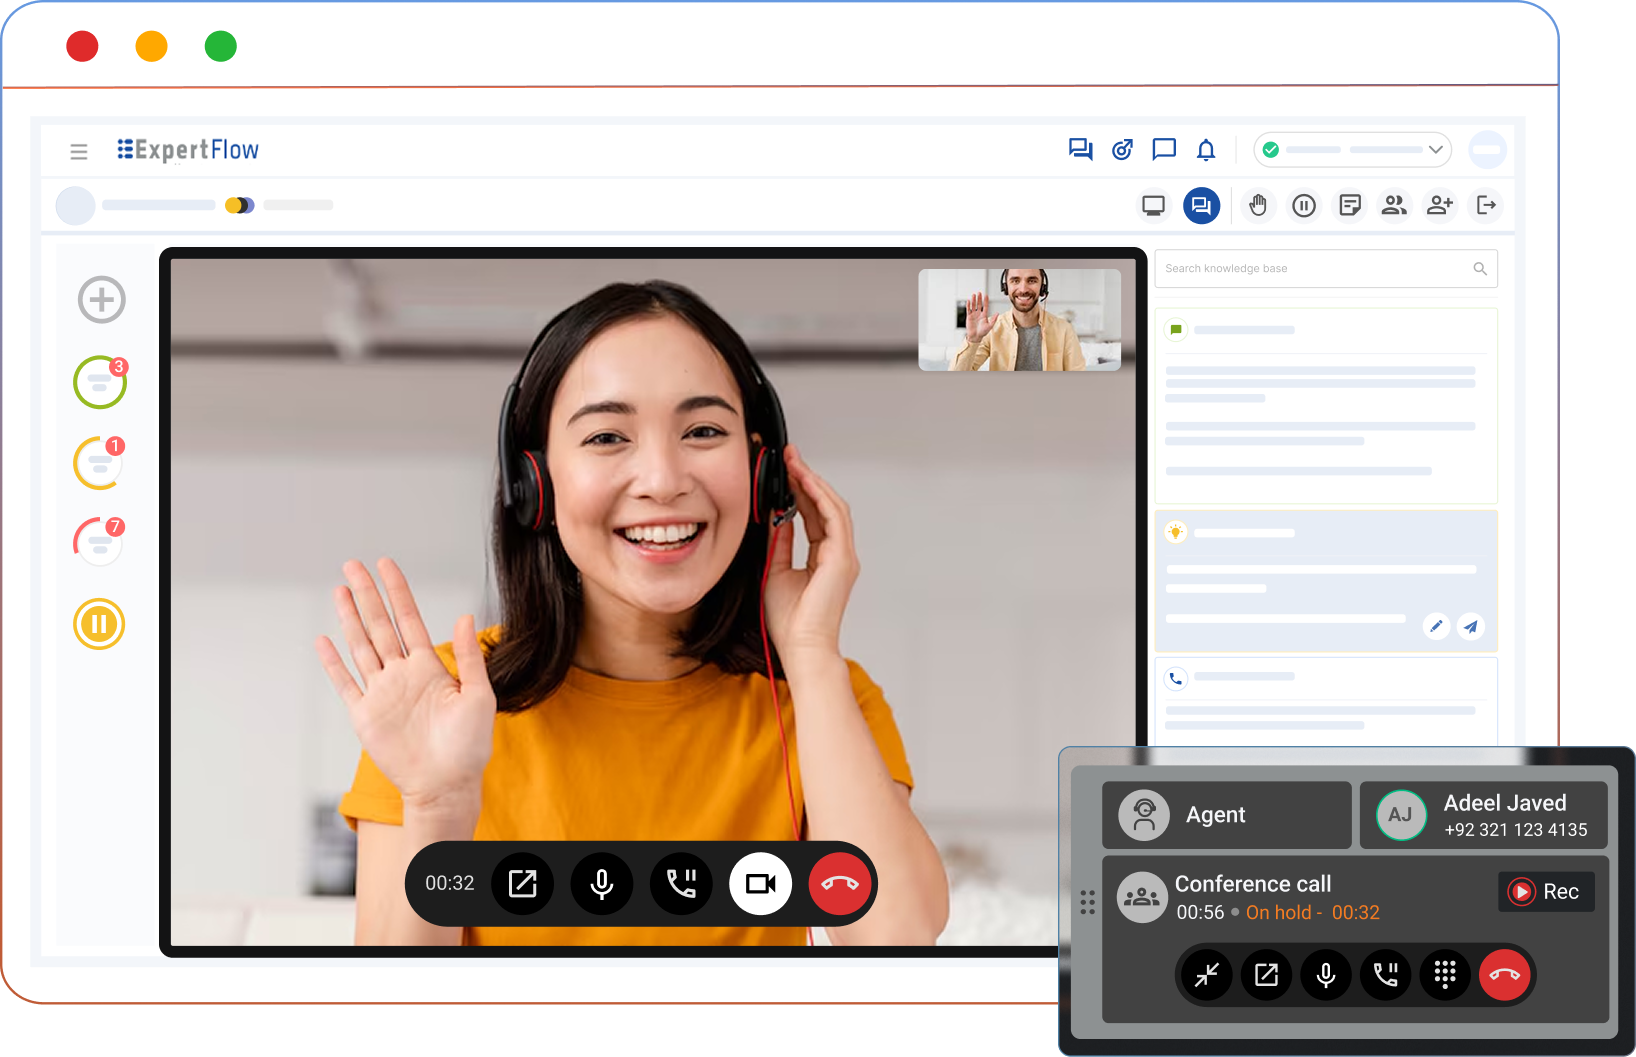Open conversation with 3 unread badge
1636x1057 pixels.
click(100, 382)
